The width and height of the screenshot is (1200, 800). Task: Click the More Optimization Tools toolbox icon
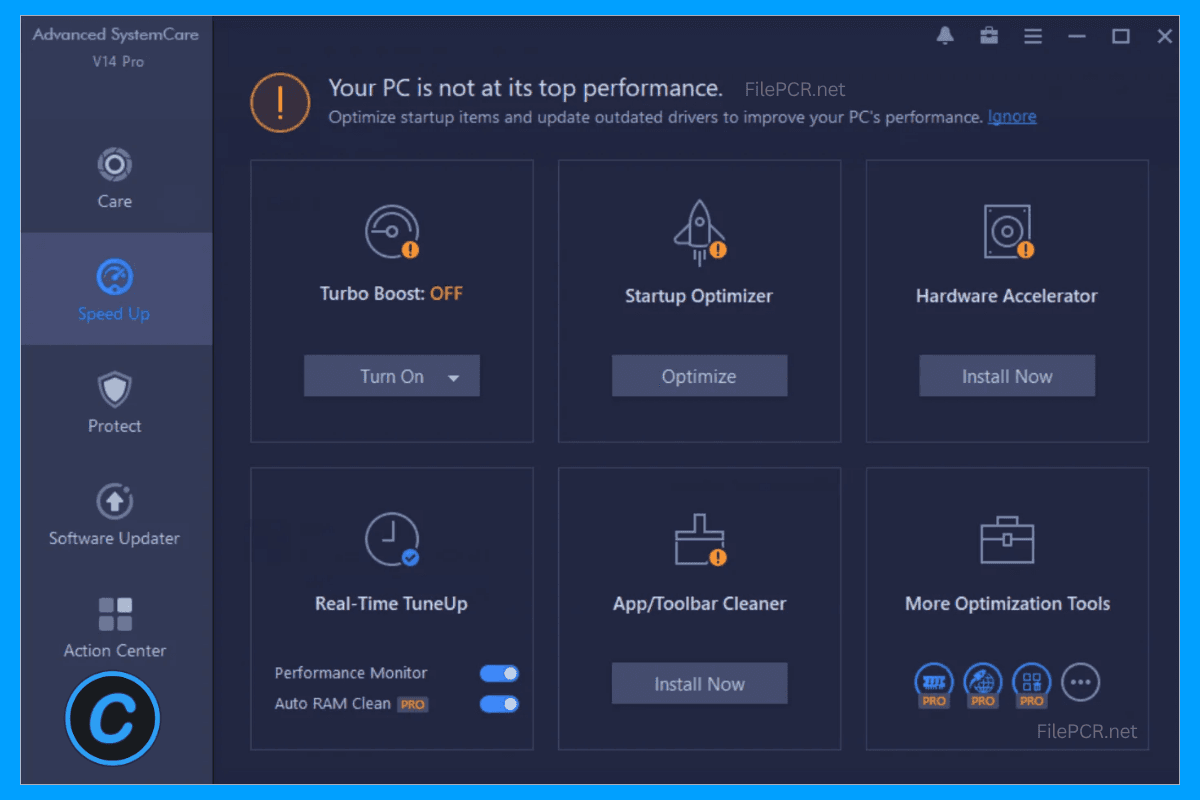pyautogui.click(x=1007, y=540)
